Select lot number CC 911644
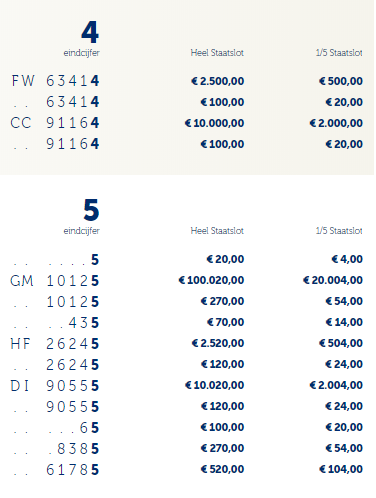The image size is (376, 498). click(x=55, y=123)
